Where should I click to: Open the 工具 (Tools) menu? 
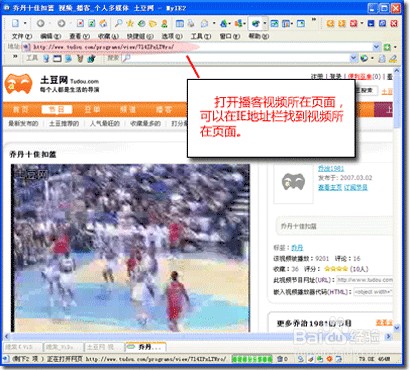(x=201, y=36)
